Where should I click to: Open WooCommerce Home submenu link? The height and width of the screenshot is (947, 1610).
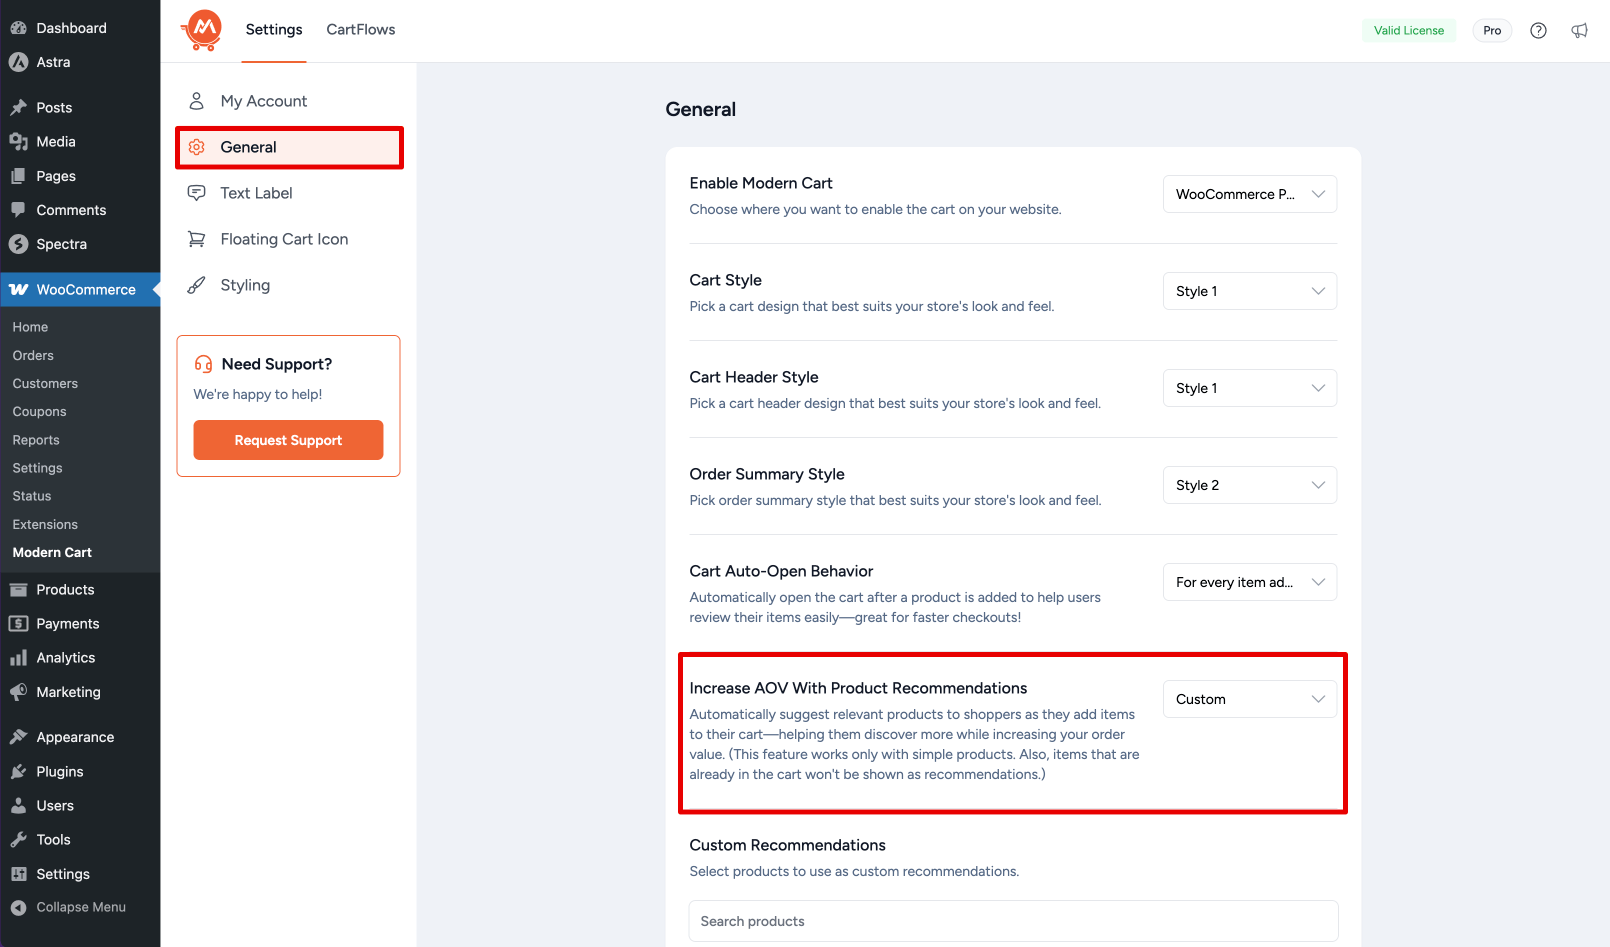pyautogui.click(x=30, y=327)
